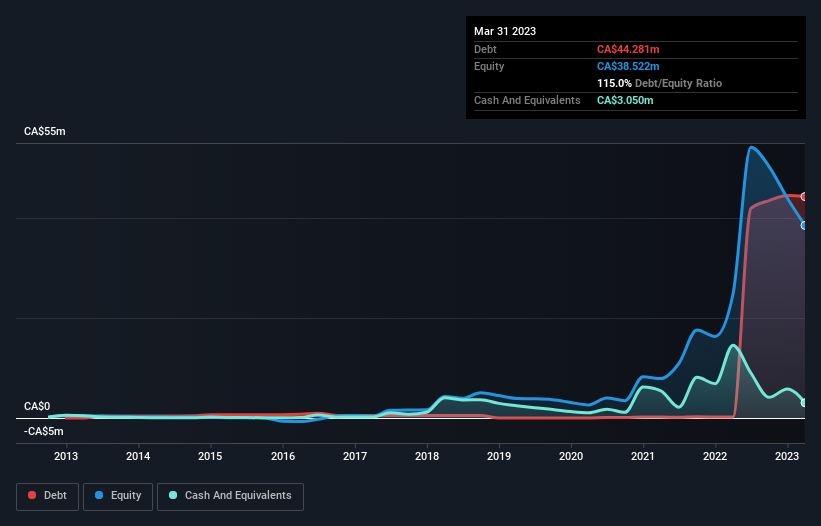Click the 2017 x-axis label
821x526 pixels.
click(x=355, y=456)
